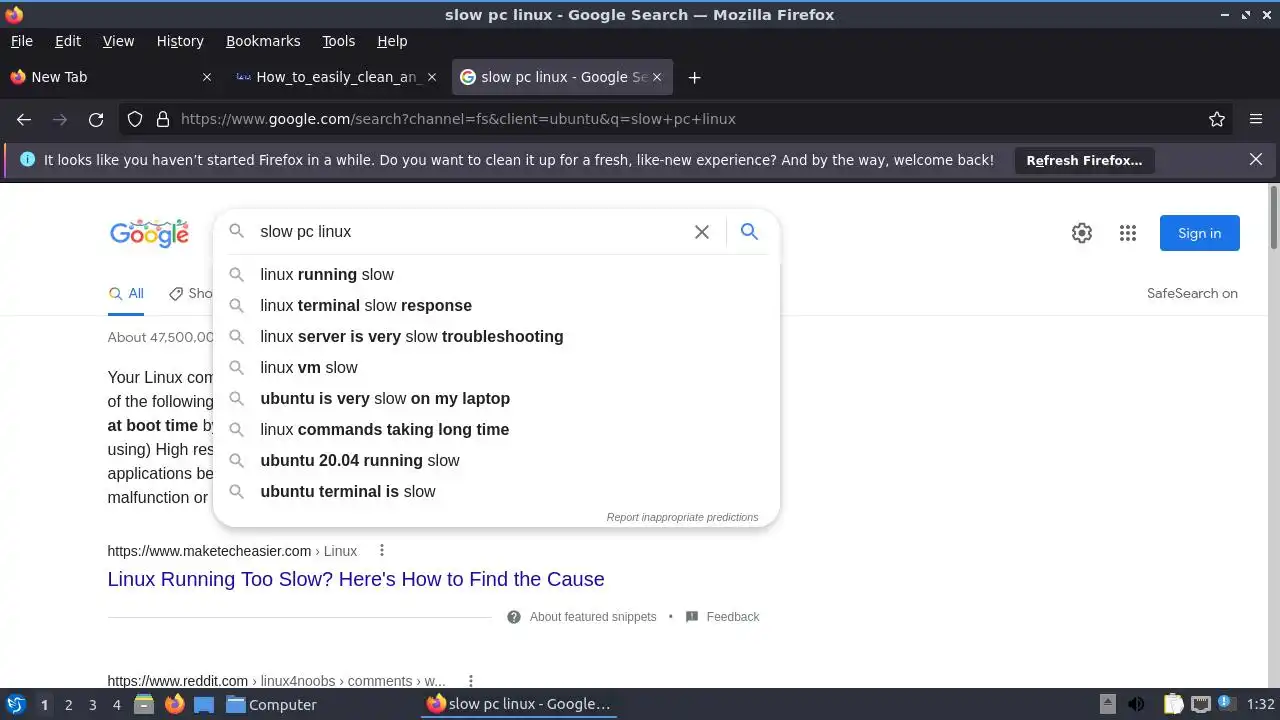Close the slow pc linux tab
The width and height of the screenshot is (1280, 720).
click(656, 77)
